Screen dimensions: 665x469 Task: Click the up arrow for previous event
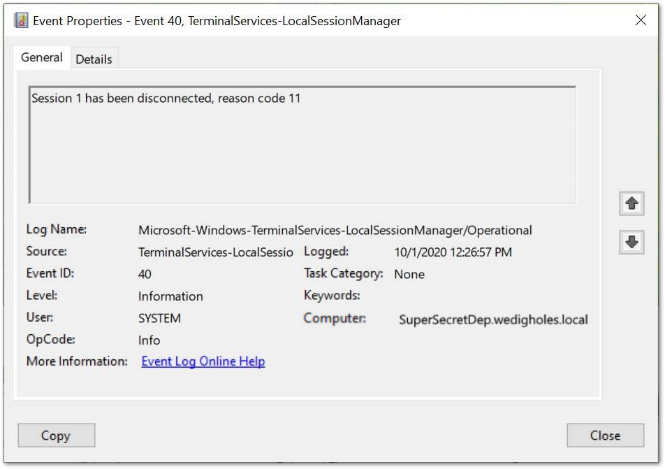click(631, 203)
